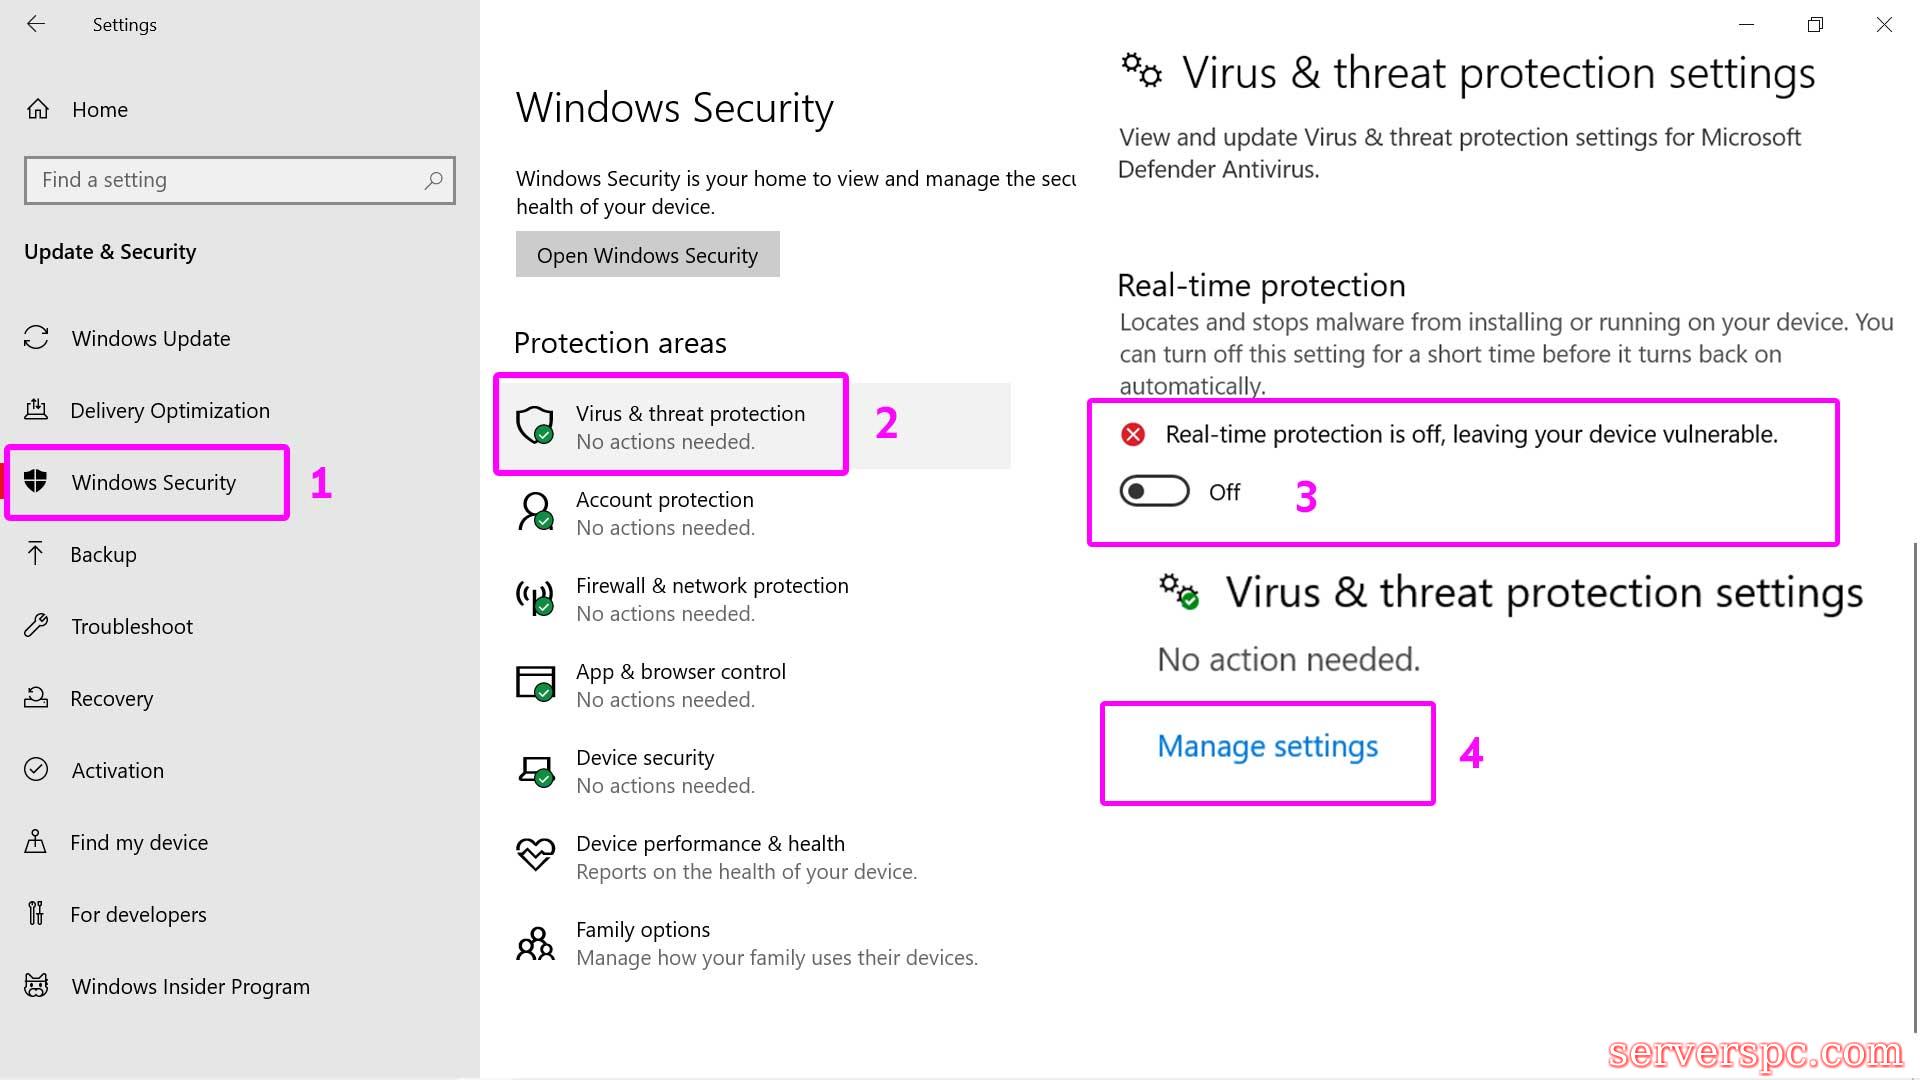Click the Manage settings link

click(1267, 747)
